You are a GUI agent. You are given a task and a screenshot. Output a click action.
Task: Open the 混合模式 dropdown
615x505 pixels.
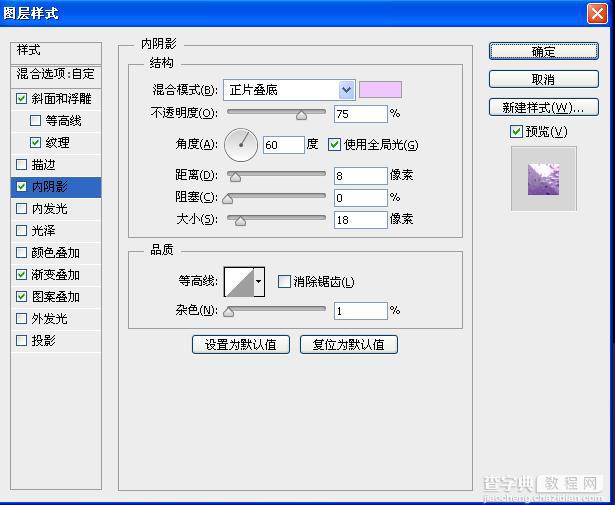coord(289,90)
